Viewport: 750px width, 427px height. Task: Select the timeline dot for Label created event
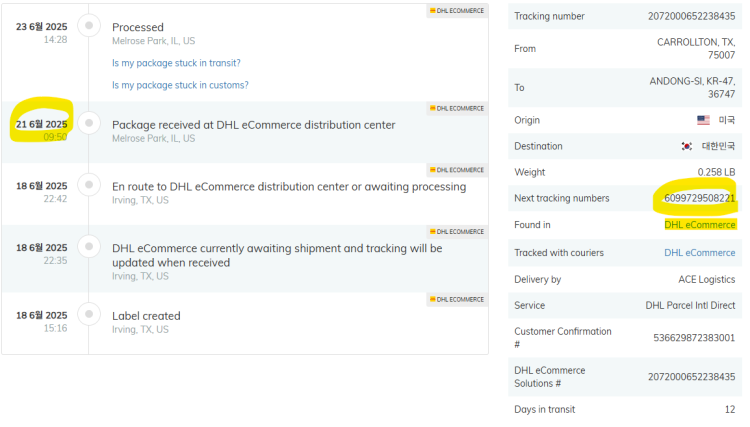89,314
